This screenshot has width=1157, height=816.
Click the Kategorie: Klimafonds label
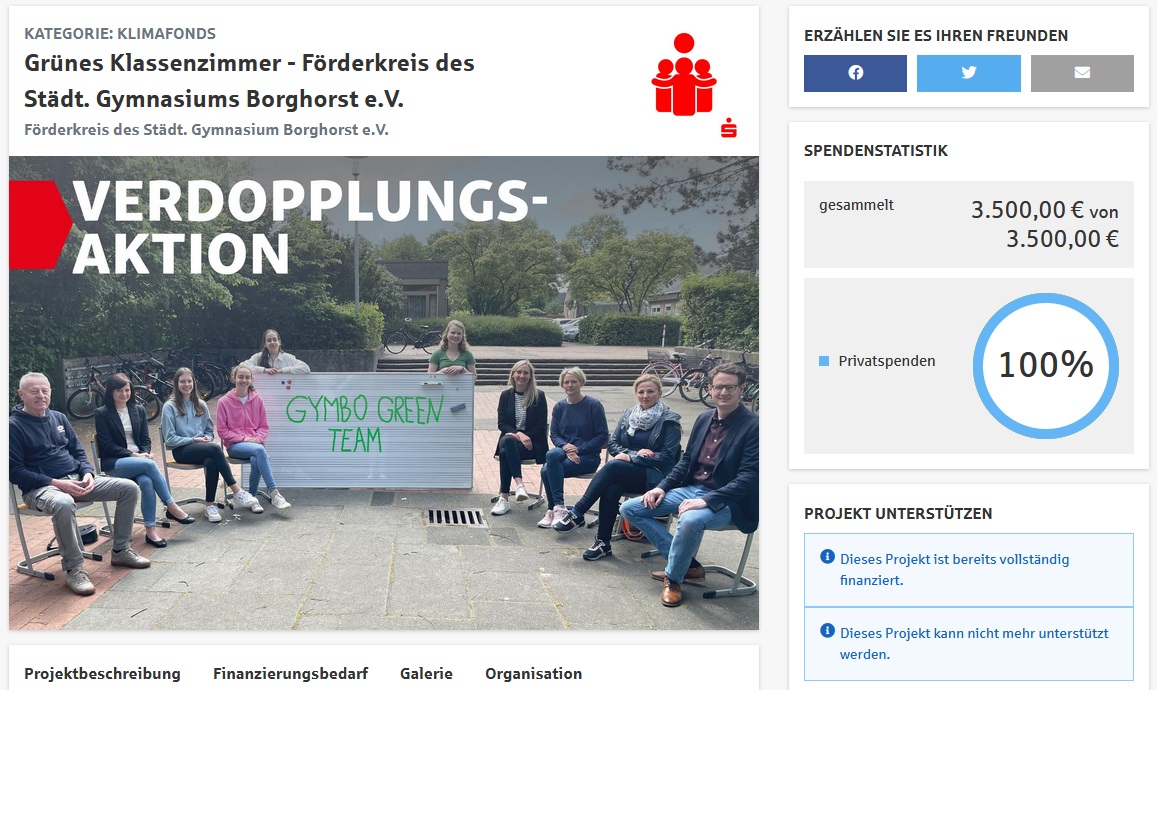(120, 34)
